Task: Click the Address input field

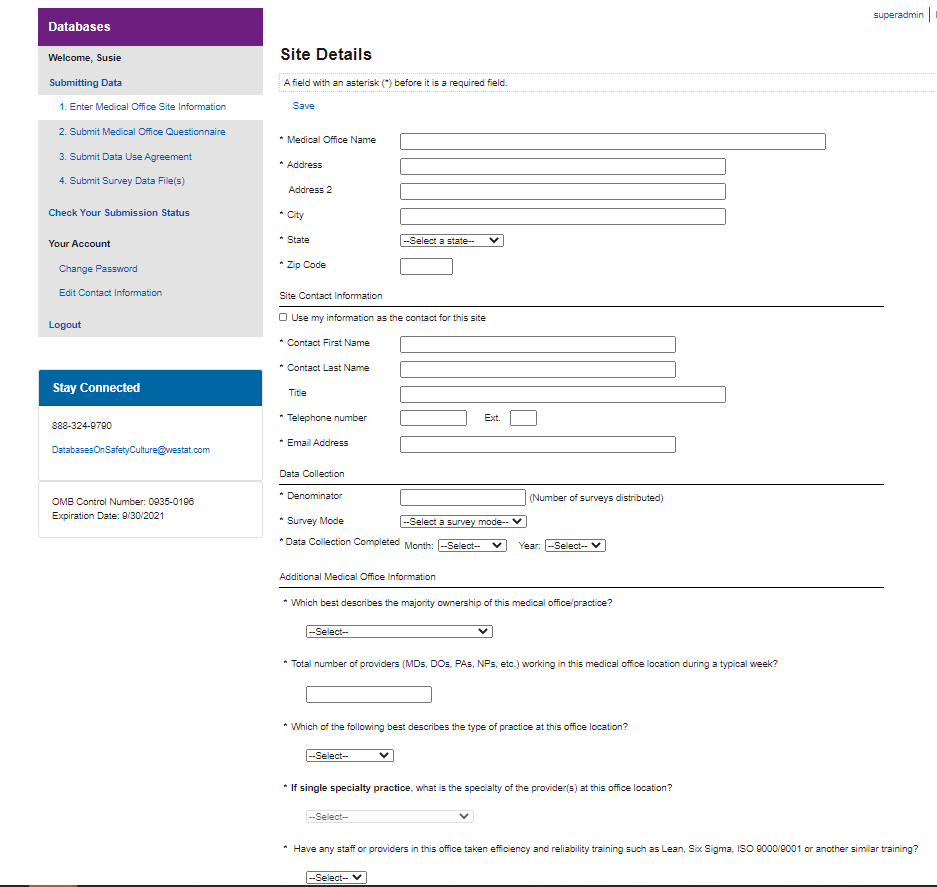Action: pyautogui.click(x=563, y=166)
